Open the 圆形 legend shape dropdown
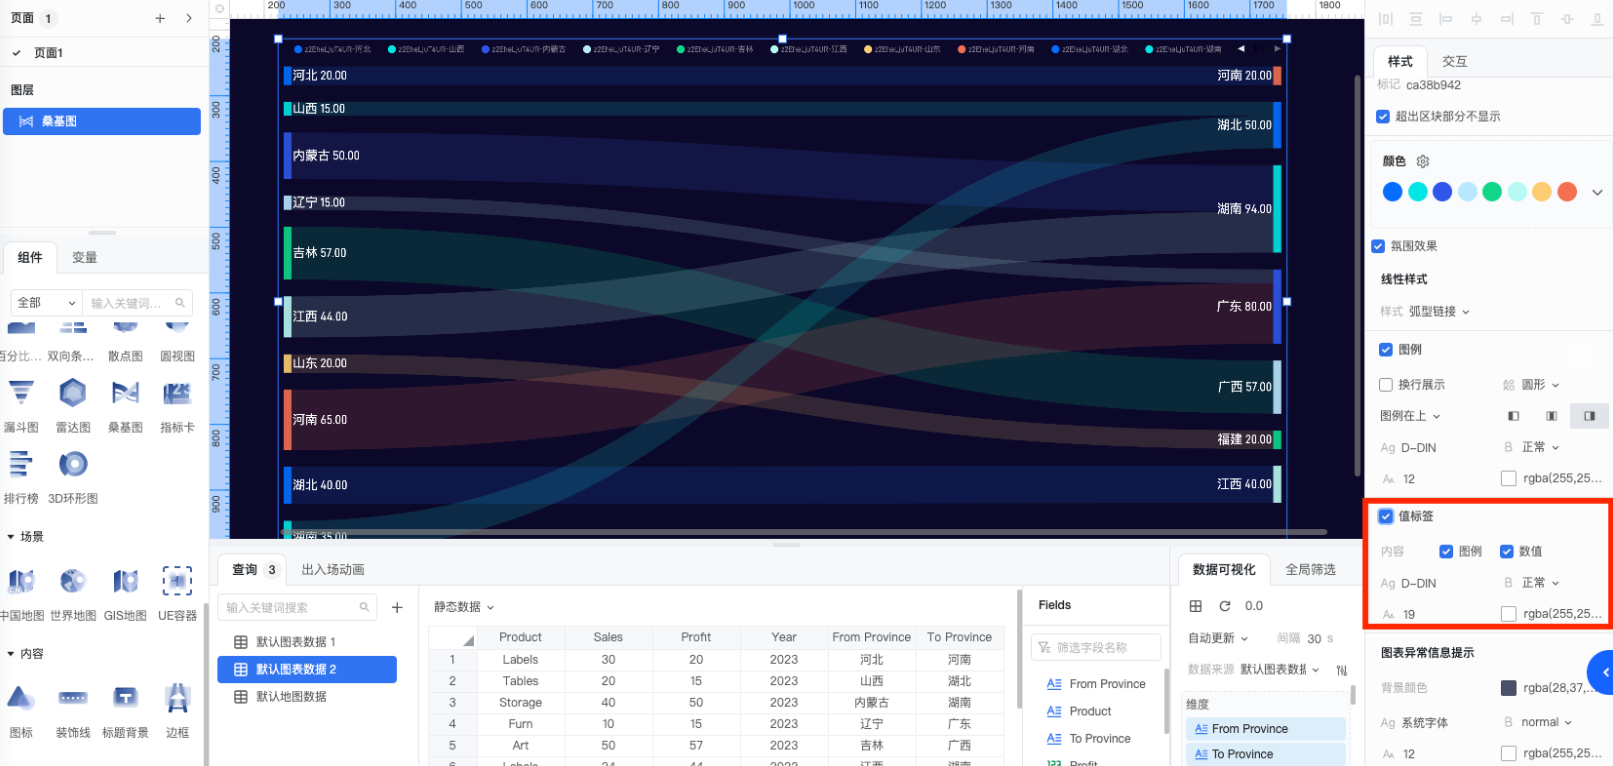 1540,385
